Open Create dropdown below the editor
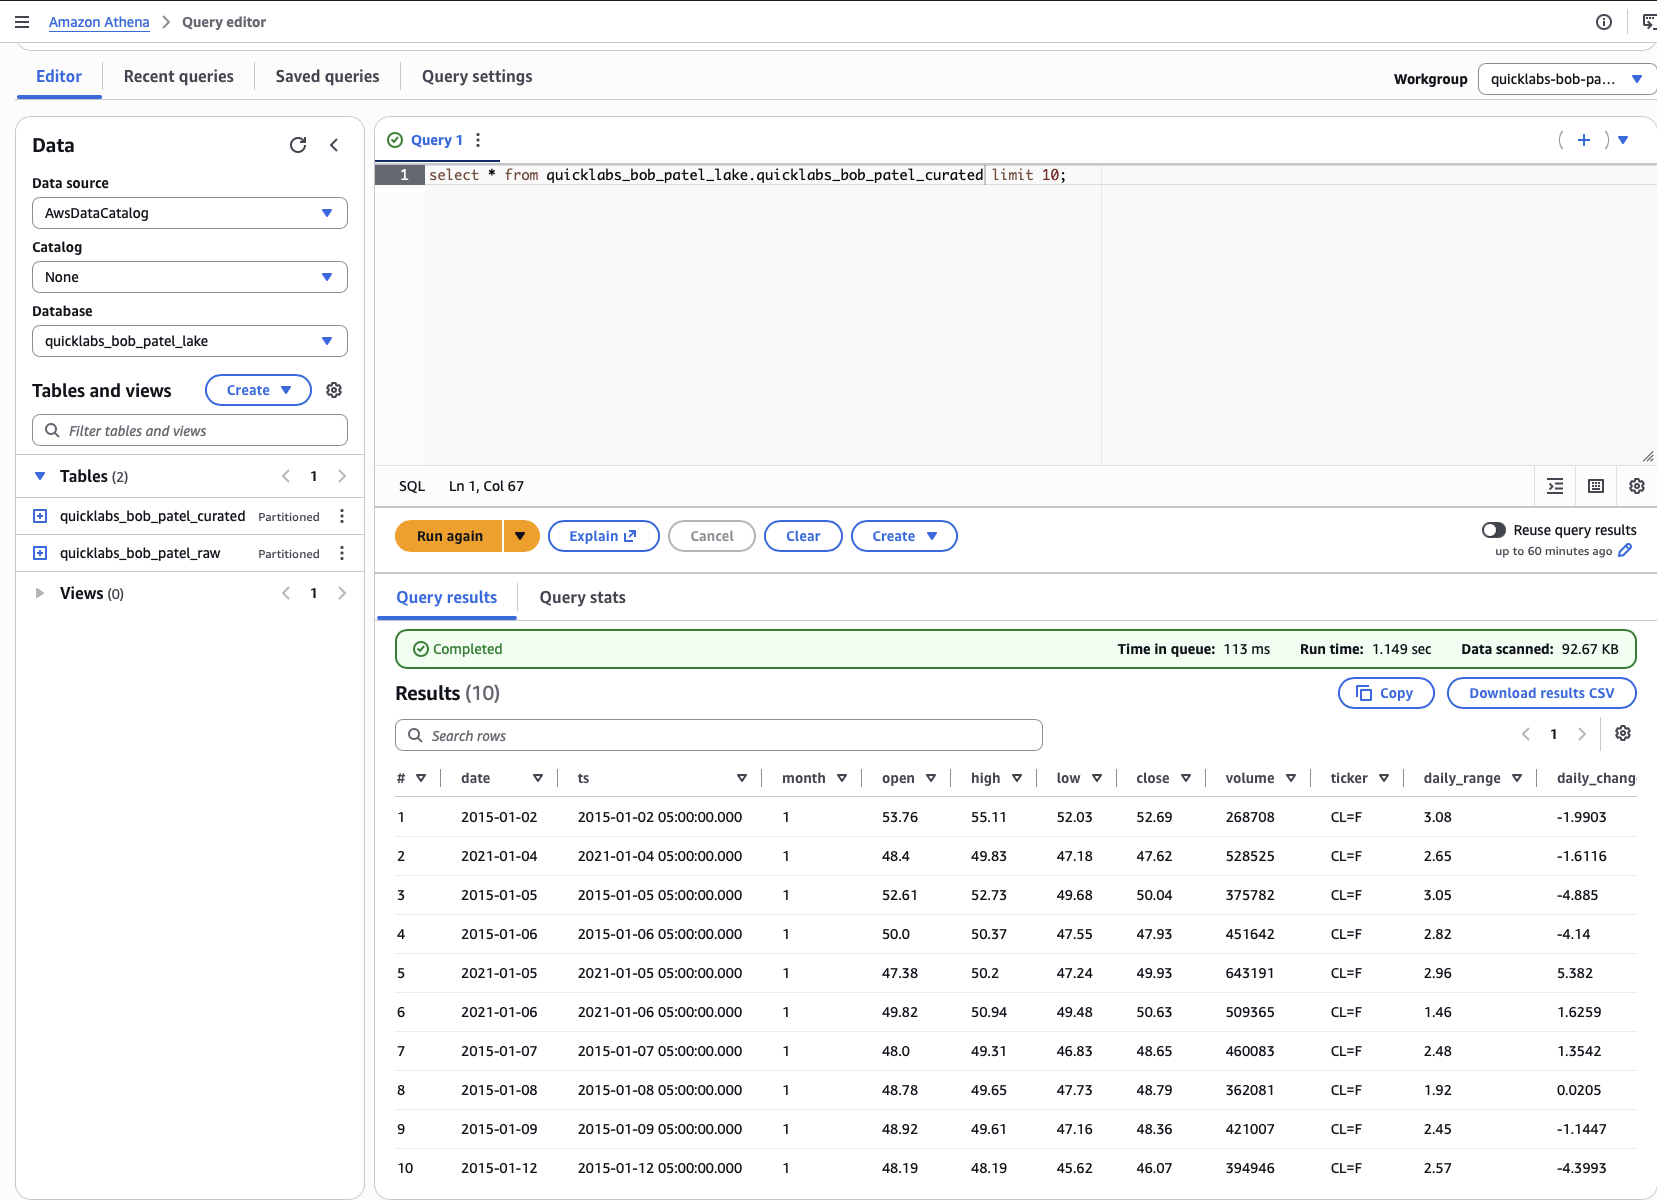This screenshot has height=1200, width=1657. click(x=904, y=536)
